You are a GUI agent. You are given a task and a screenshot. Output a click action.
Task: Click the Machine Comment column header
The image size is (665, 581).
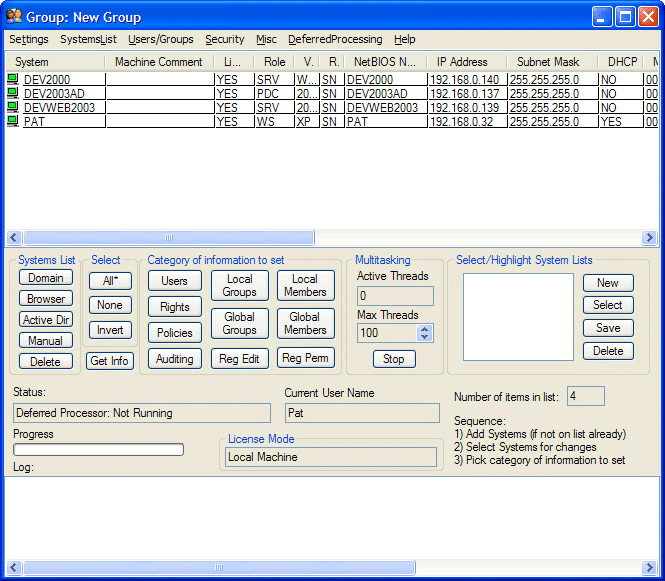[159, 62]
